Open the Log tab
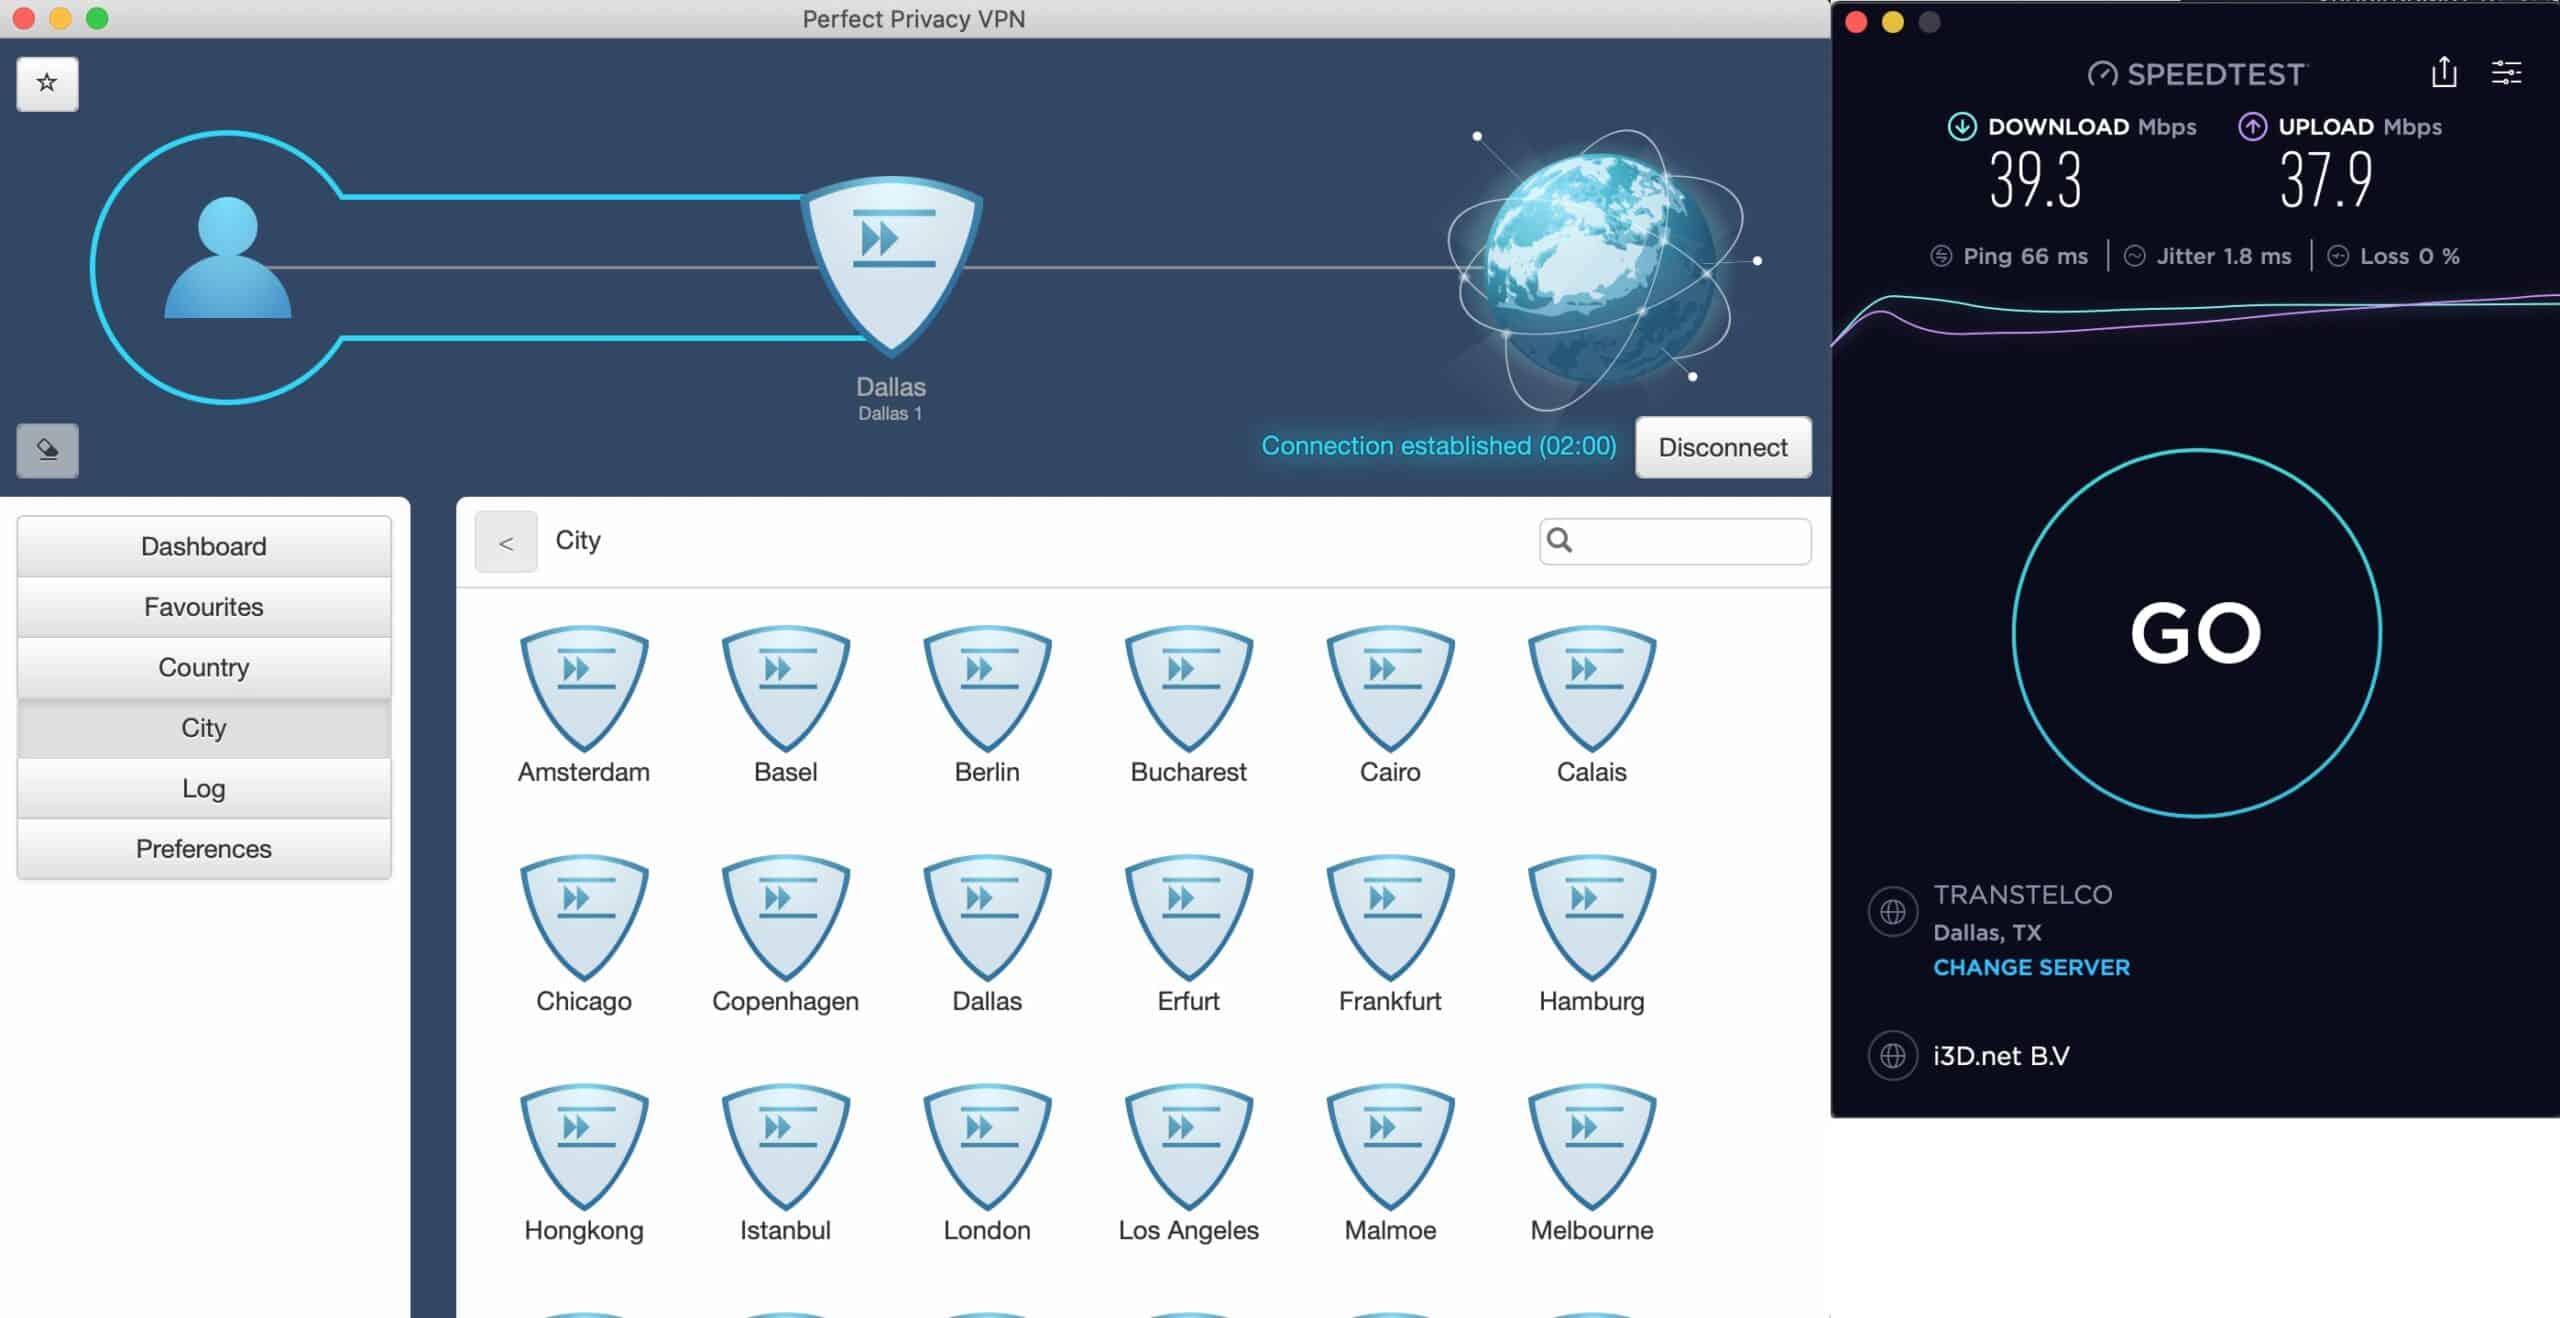The height and width of the screenshot is (1318, 2560). [204, 788]
